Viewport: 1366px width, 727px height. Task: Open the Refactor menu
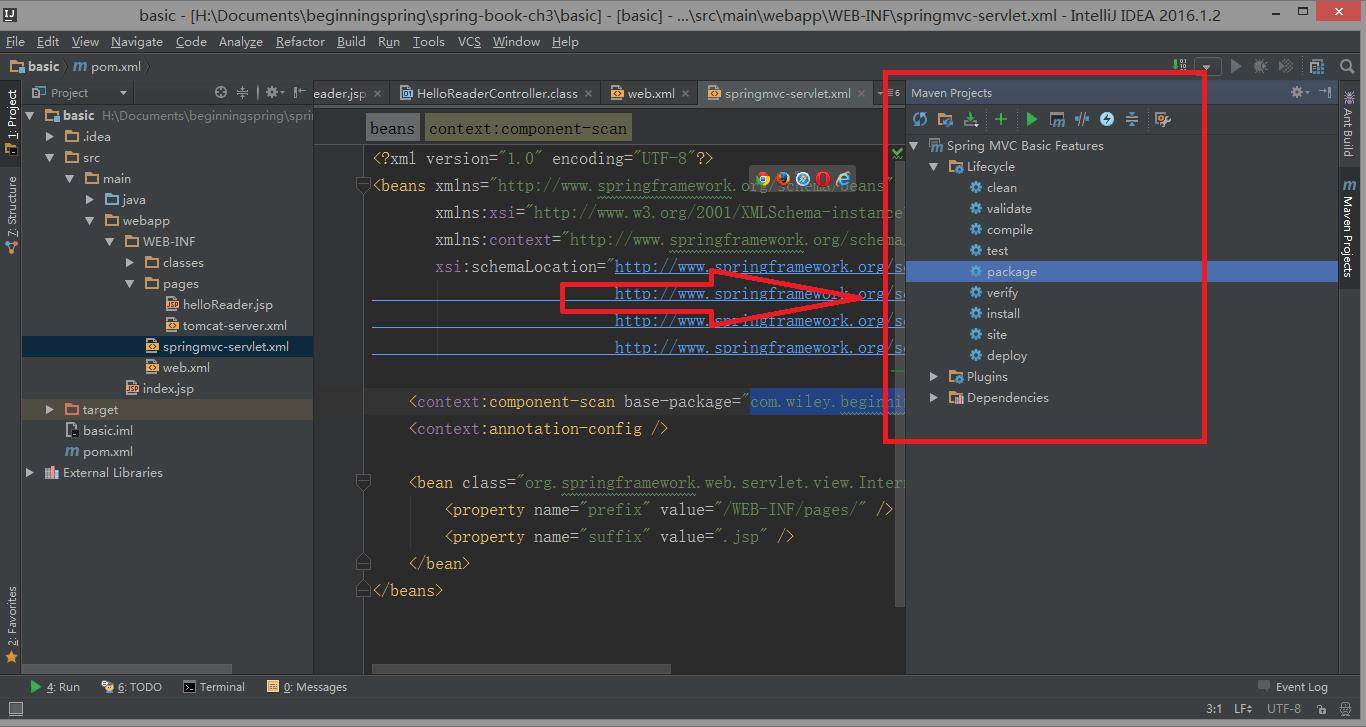(x=300, y=41)
